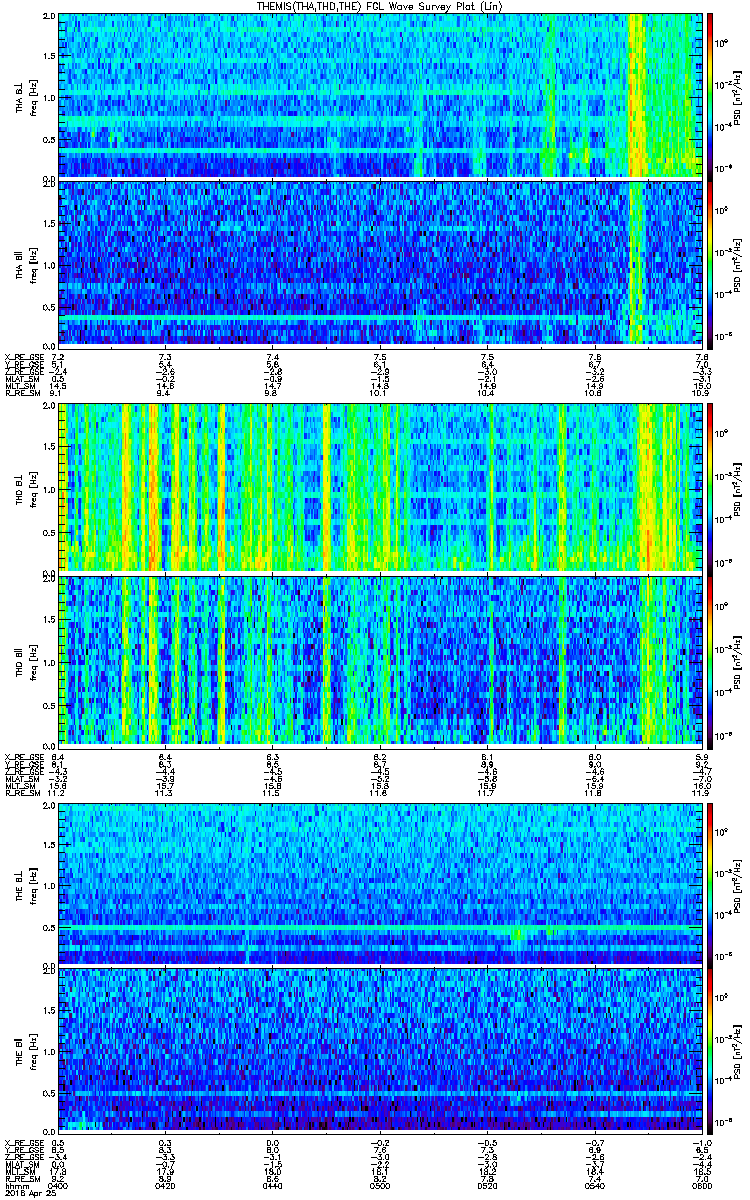This screenshot has width=750, height=1200.
Task: Click the THD B-perpendicular spectrogram panel
Action: tap(380, 489)
